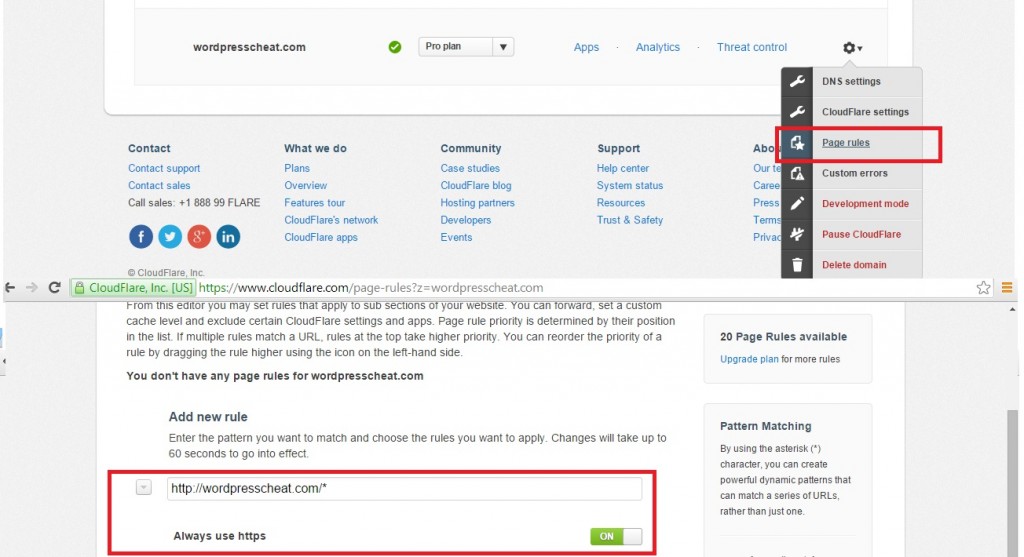1024x557 pixels.
Task: Click the 'Add new rule' heading
Action: [208, 417]
